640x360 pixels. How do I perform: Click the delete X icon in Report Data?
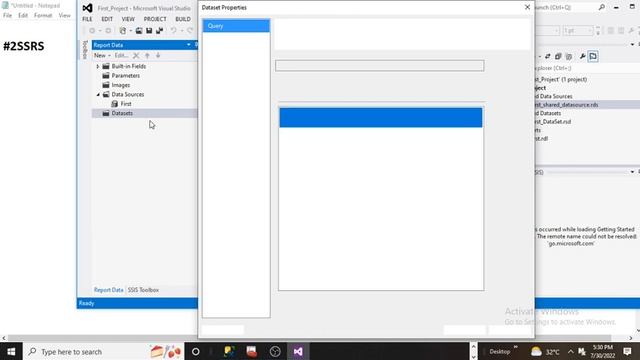pos(136,56)
